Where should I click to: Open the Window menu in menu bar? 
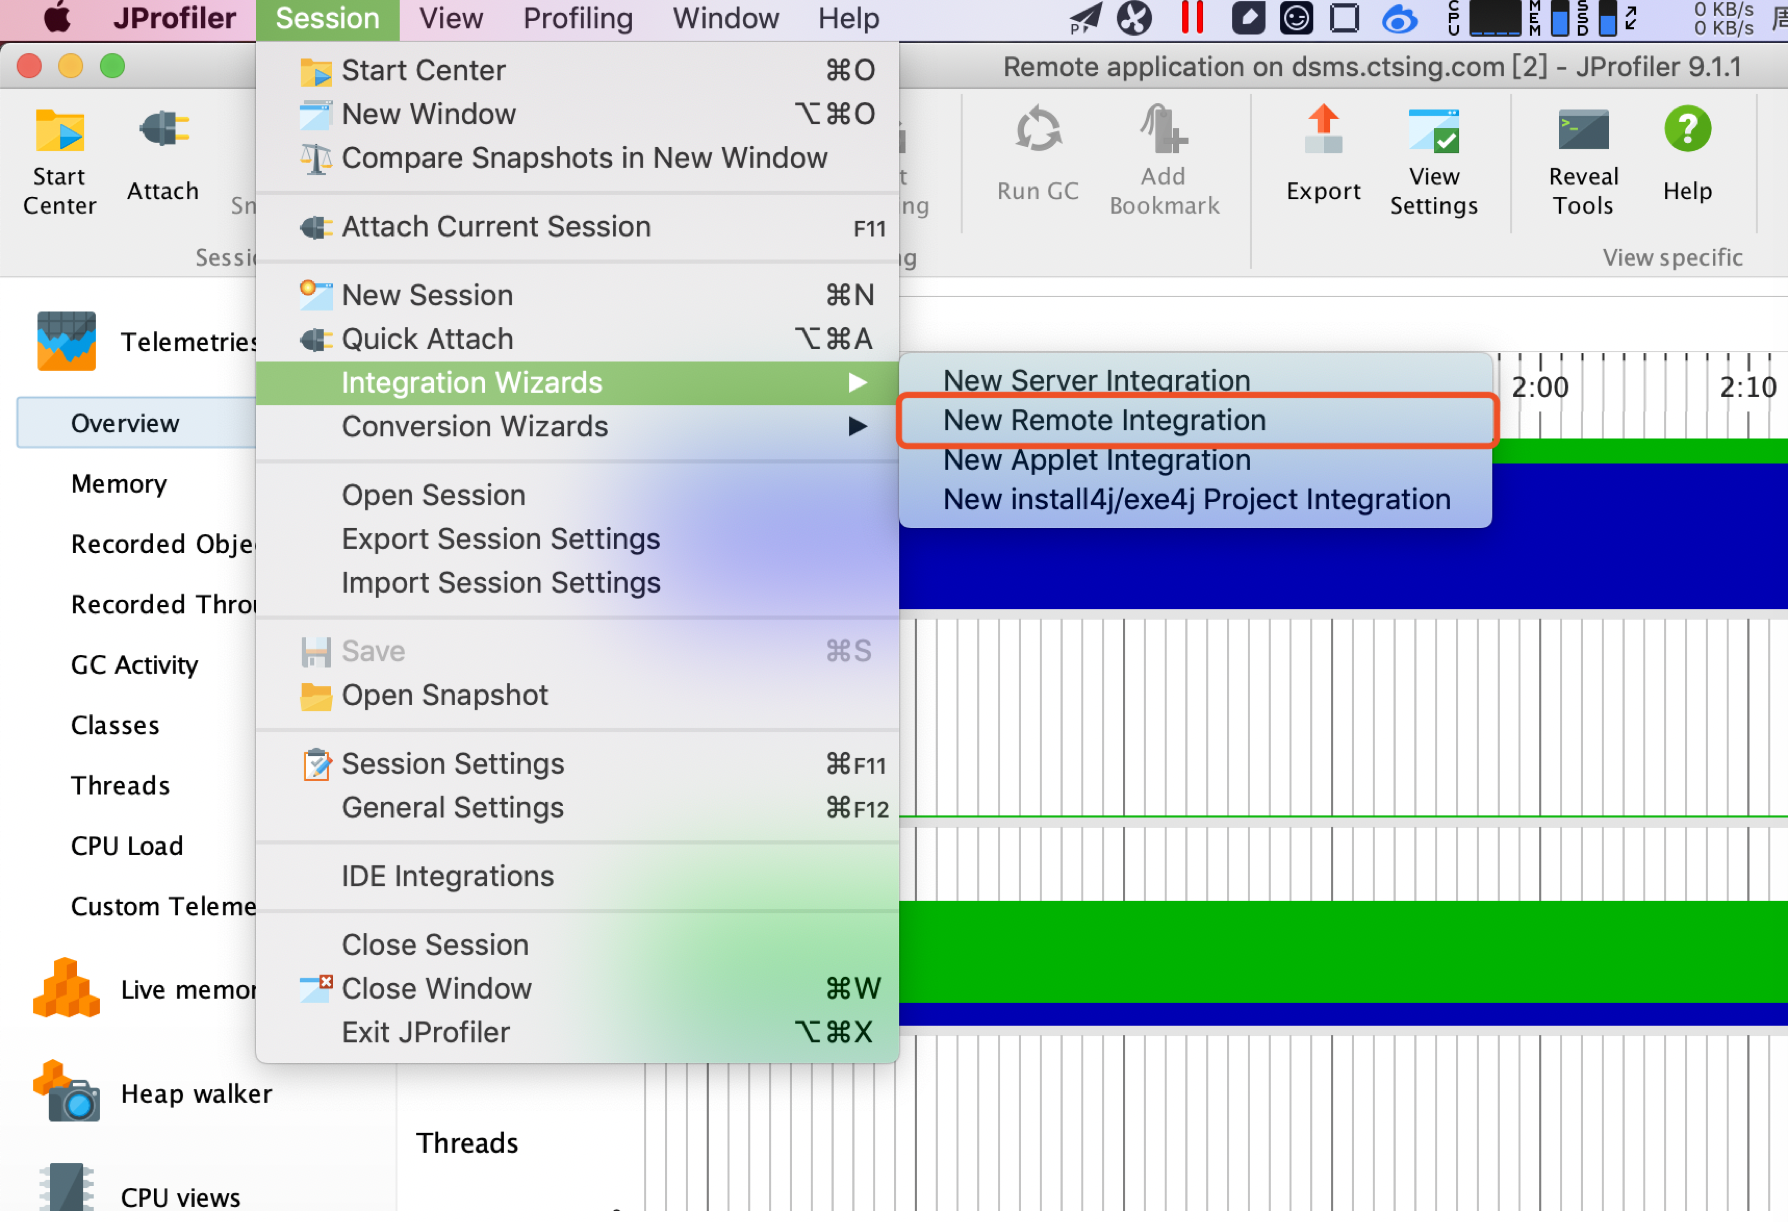[725, 18]
